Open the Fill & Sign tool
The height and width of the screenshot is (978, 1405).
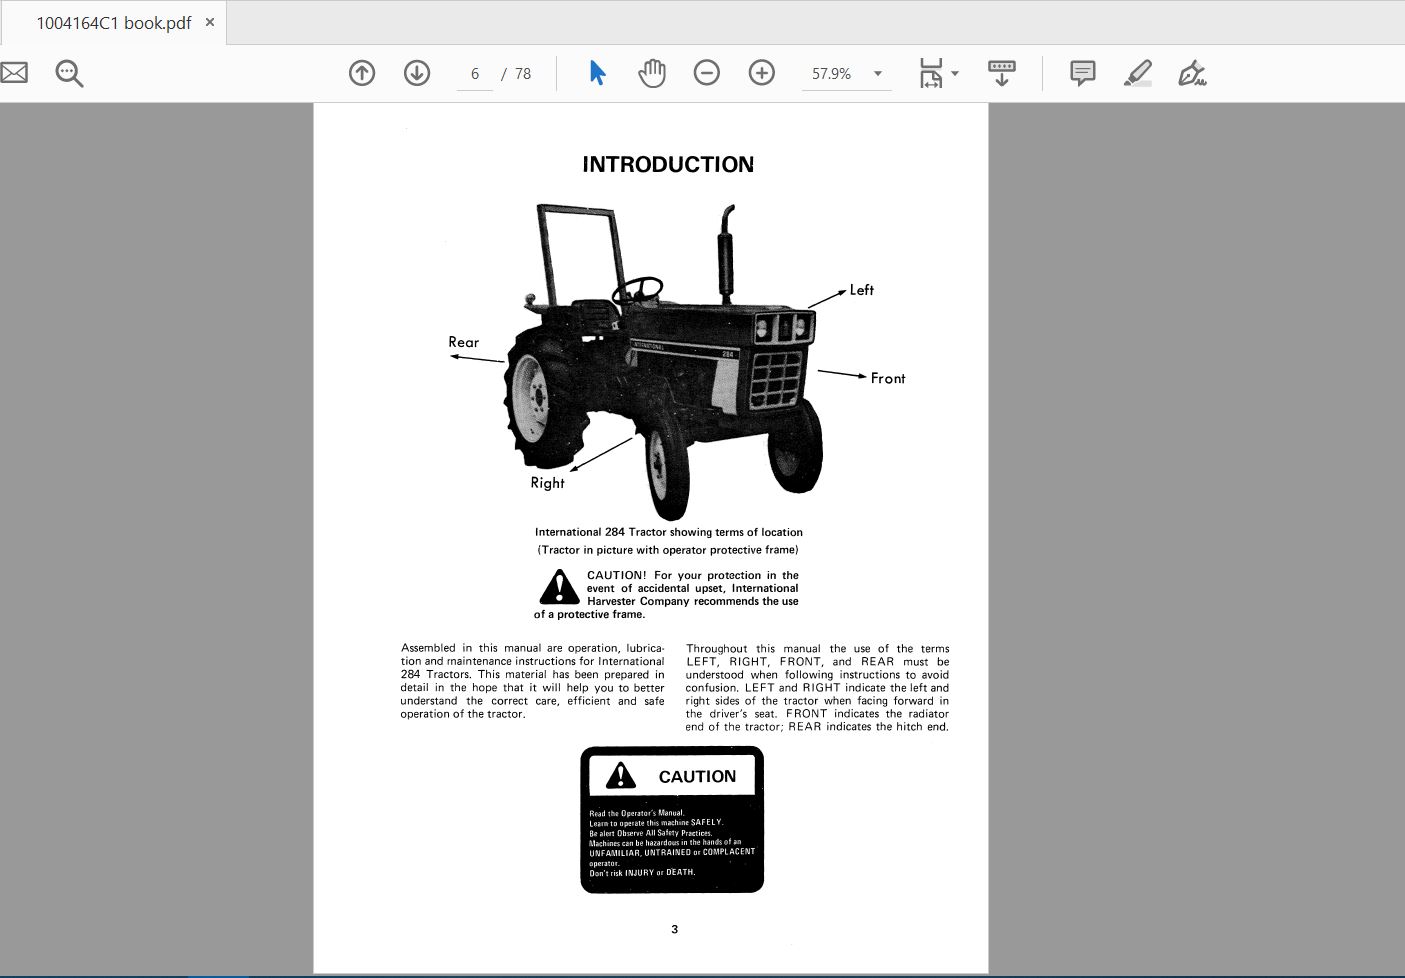1192,72
